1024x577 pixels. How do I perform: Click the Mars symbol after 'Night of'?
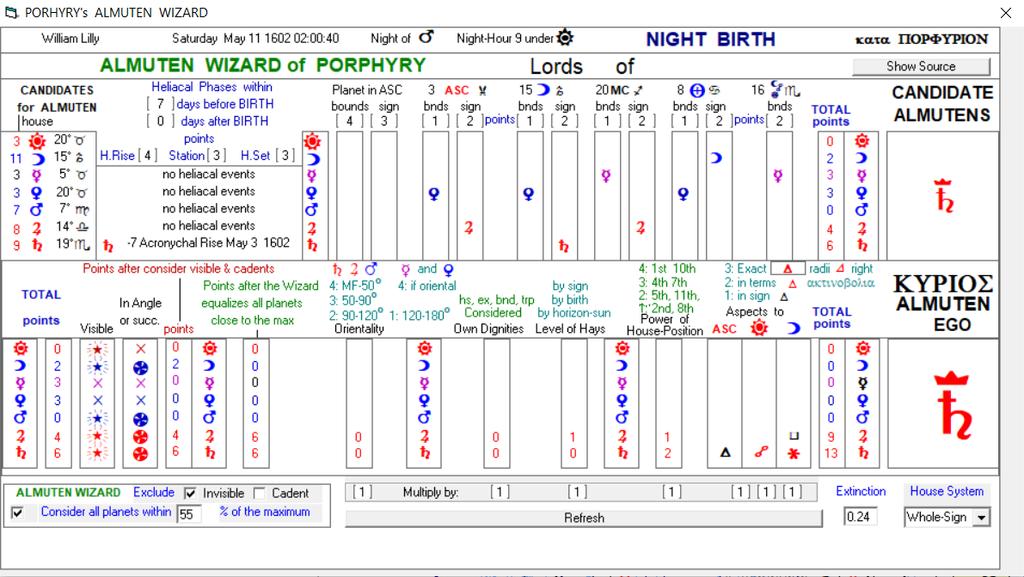tap(426, 37)
